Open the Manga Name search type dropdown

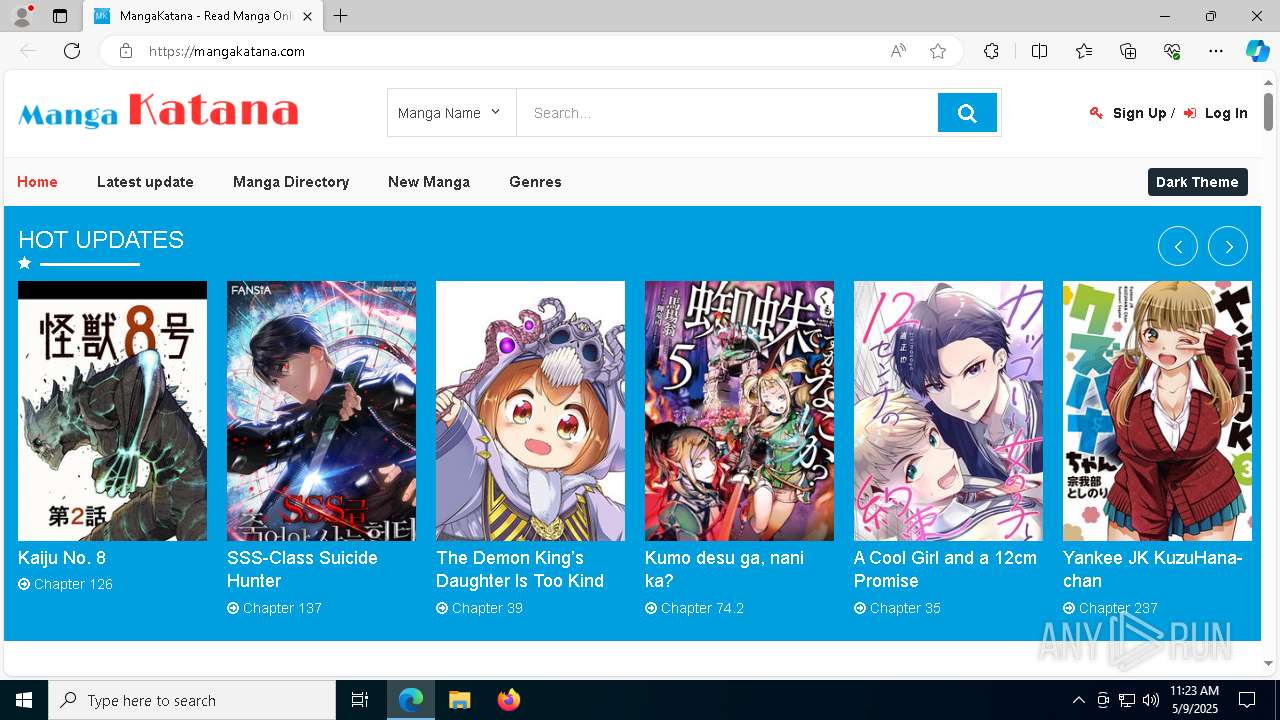[451, 113]
